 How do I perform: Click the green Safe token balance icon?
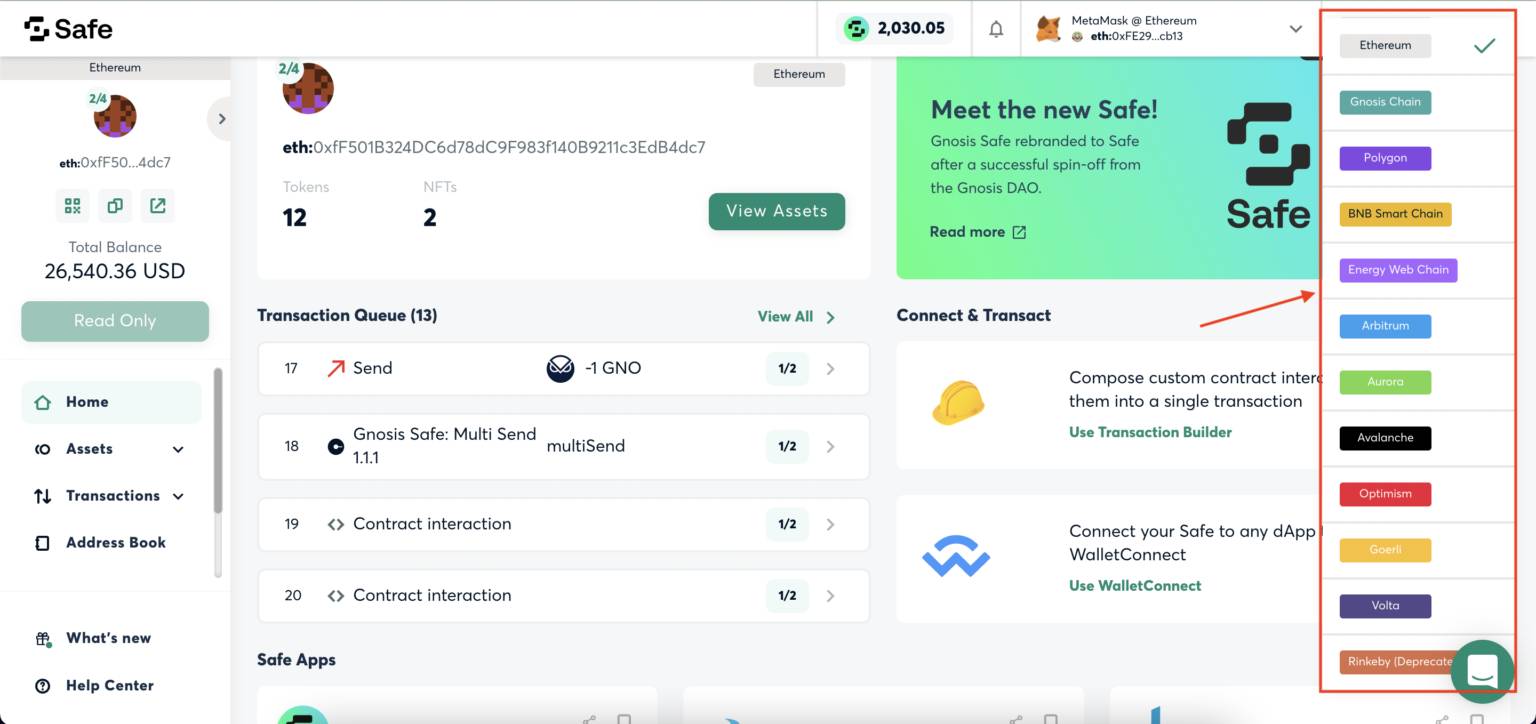[856, 28]
